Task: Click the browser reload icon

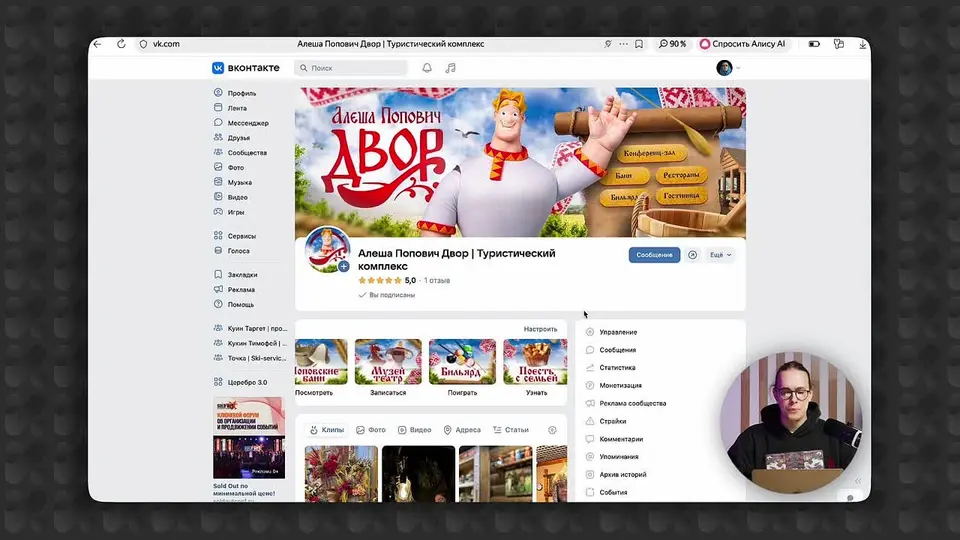Action: pyautogui.click(x=121, y=44)
